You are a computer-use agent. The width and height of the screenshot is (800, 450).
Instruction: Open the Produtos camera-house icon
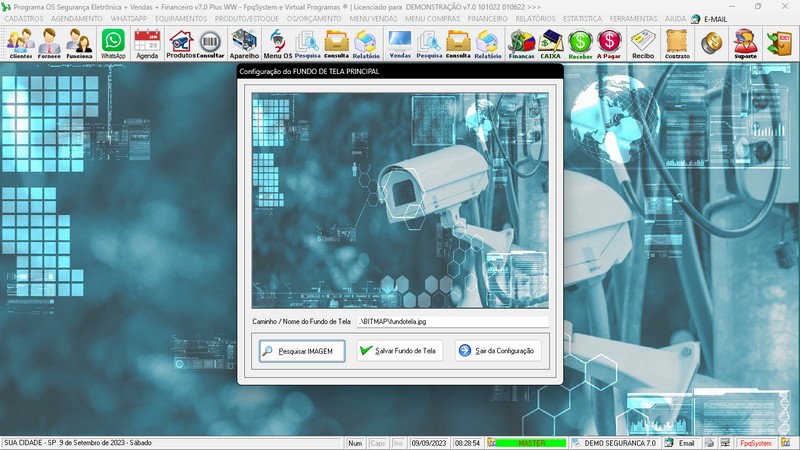[181, 43]
